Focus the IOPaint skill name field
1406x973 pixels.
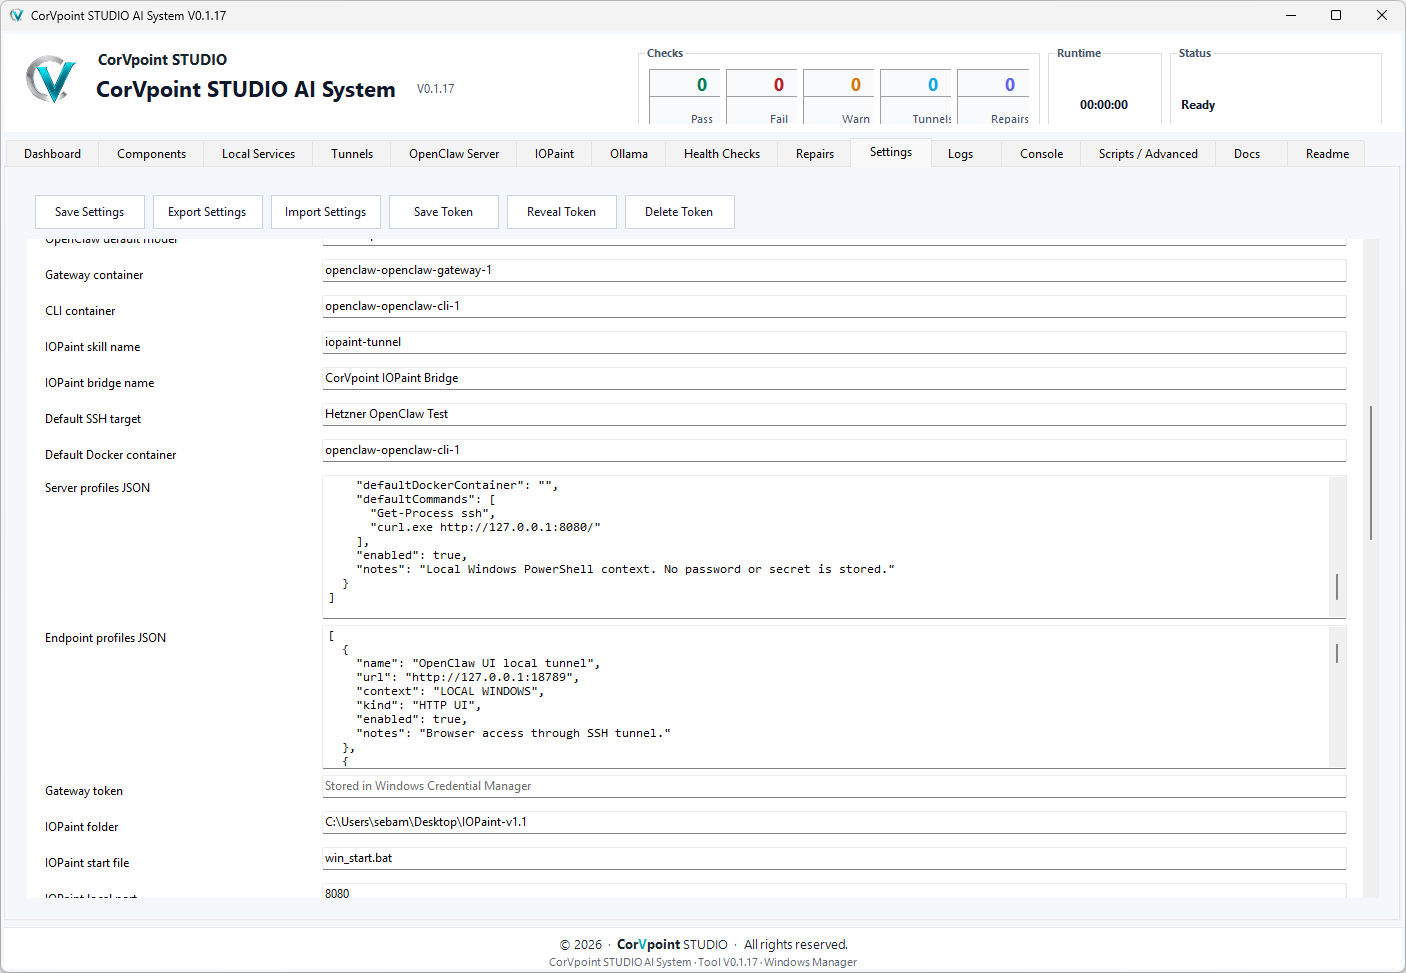click(834, 343)
